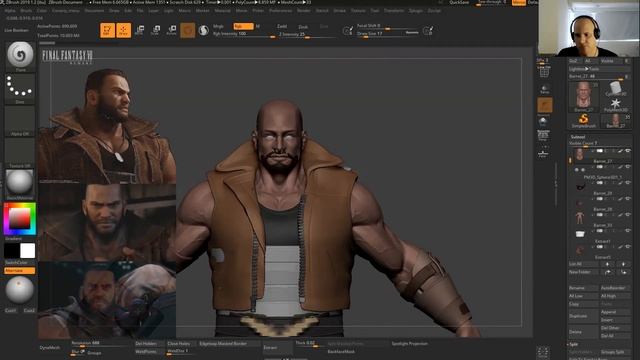Open the Brush menu
640x360 pixels.
[26, 11]
